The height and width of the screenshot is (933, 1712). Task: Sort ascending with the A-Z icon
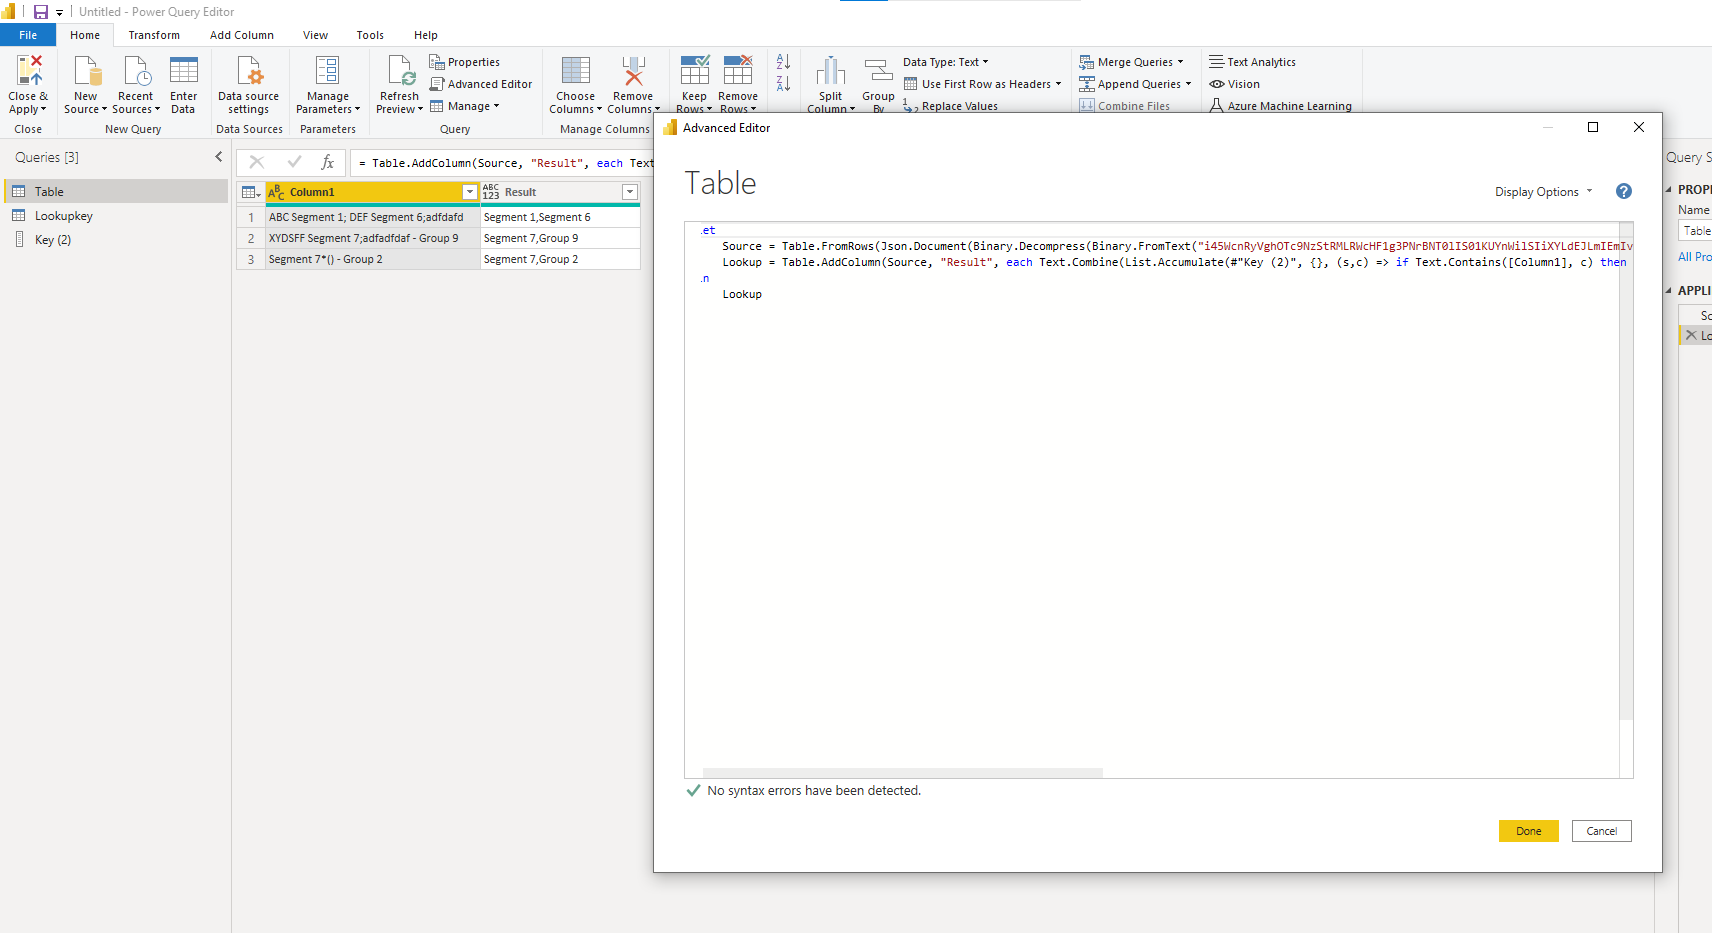click(x=783, y=62)
